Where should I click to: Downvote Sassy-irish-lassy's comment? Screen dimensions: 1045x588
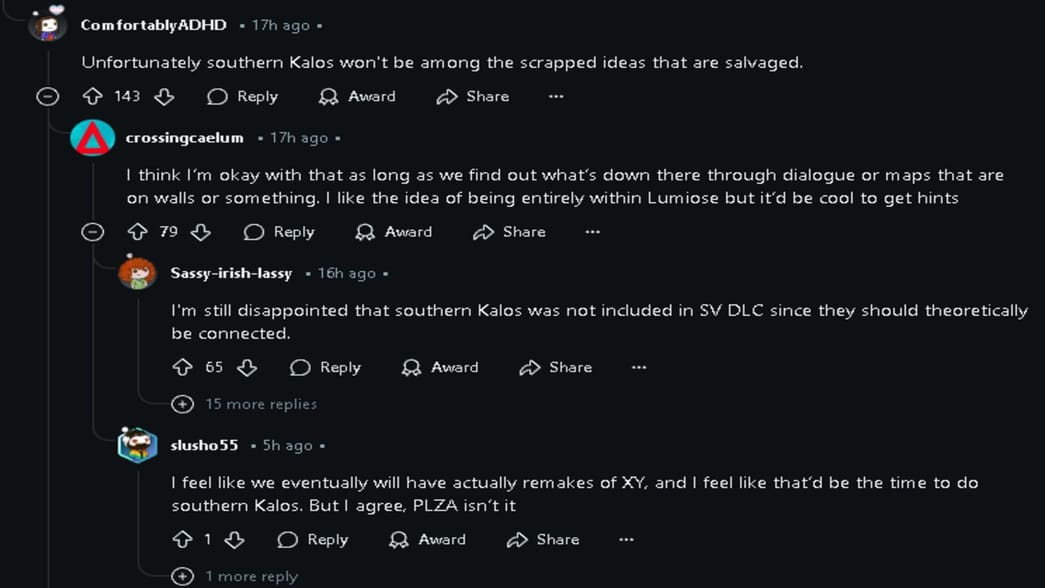pos(247,367)
